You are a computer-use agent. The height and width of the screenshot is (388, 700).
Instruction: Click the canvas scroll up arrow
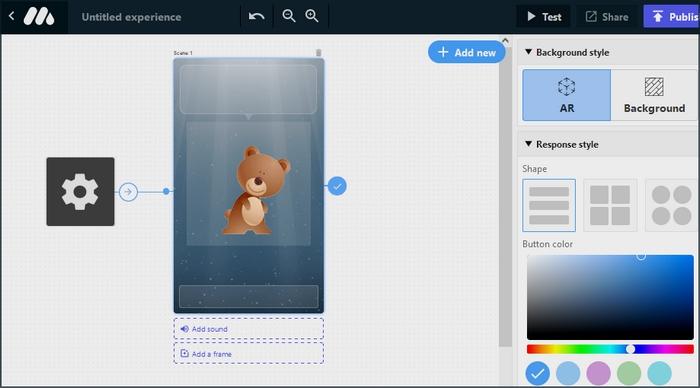click(505, 41)
